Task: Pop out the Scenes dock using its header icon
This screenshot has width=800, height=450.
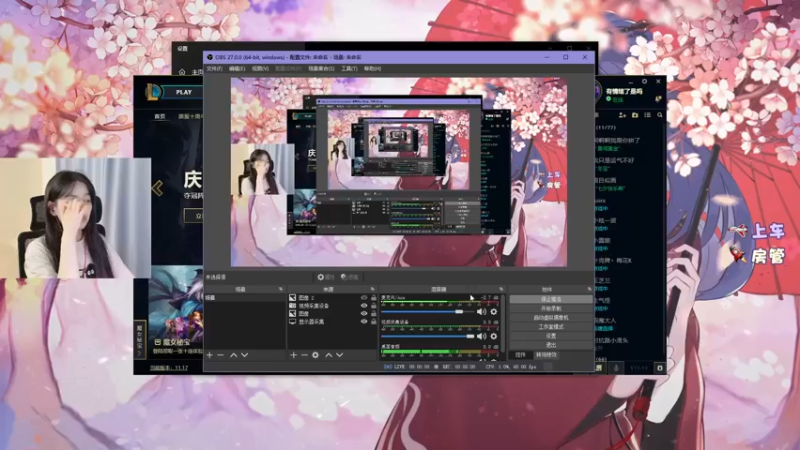Action: pos(280,289)
